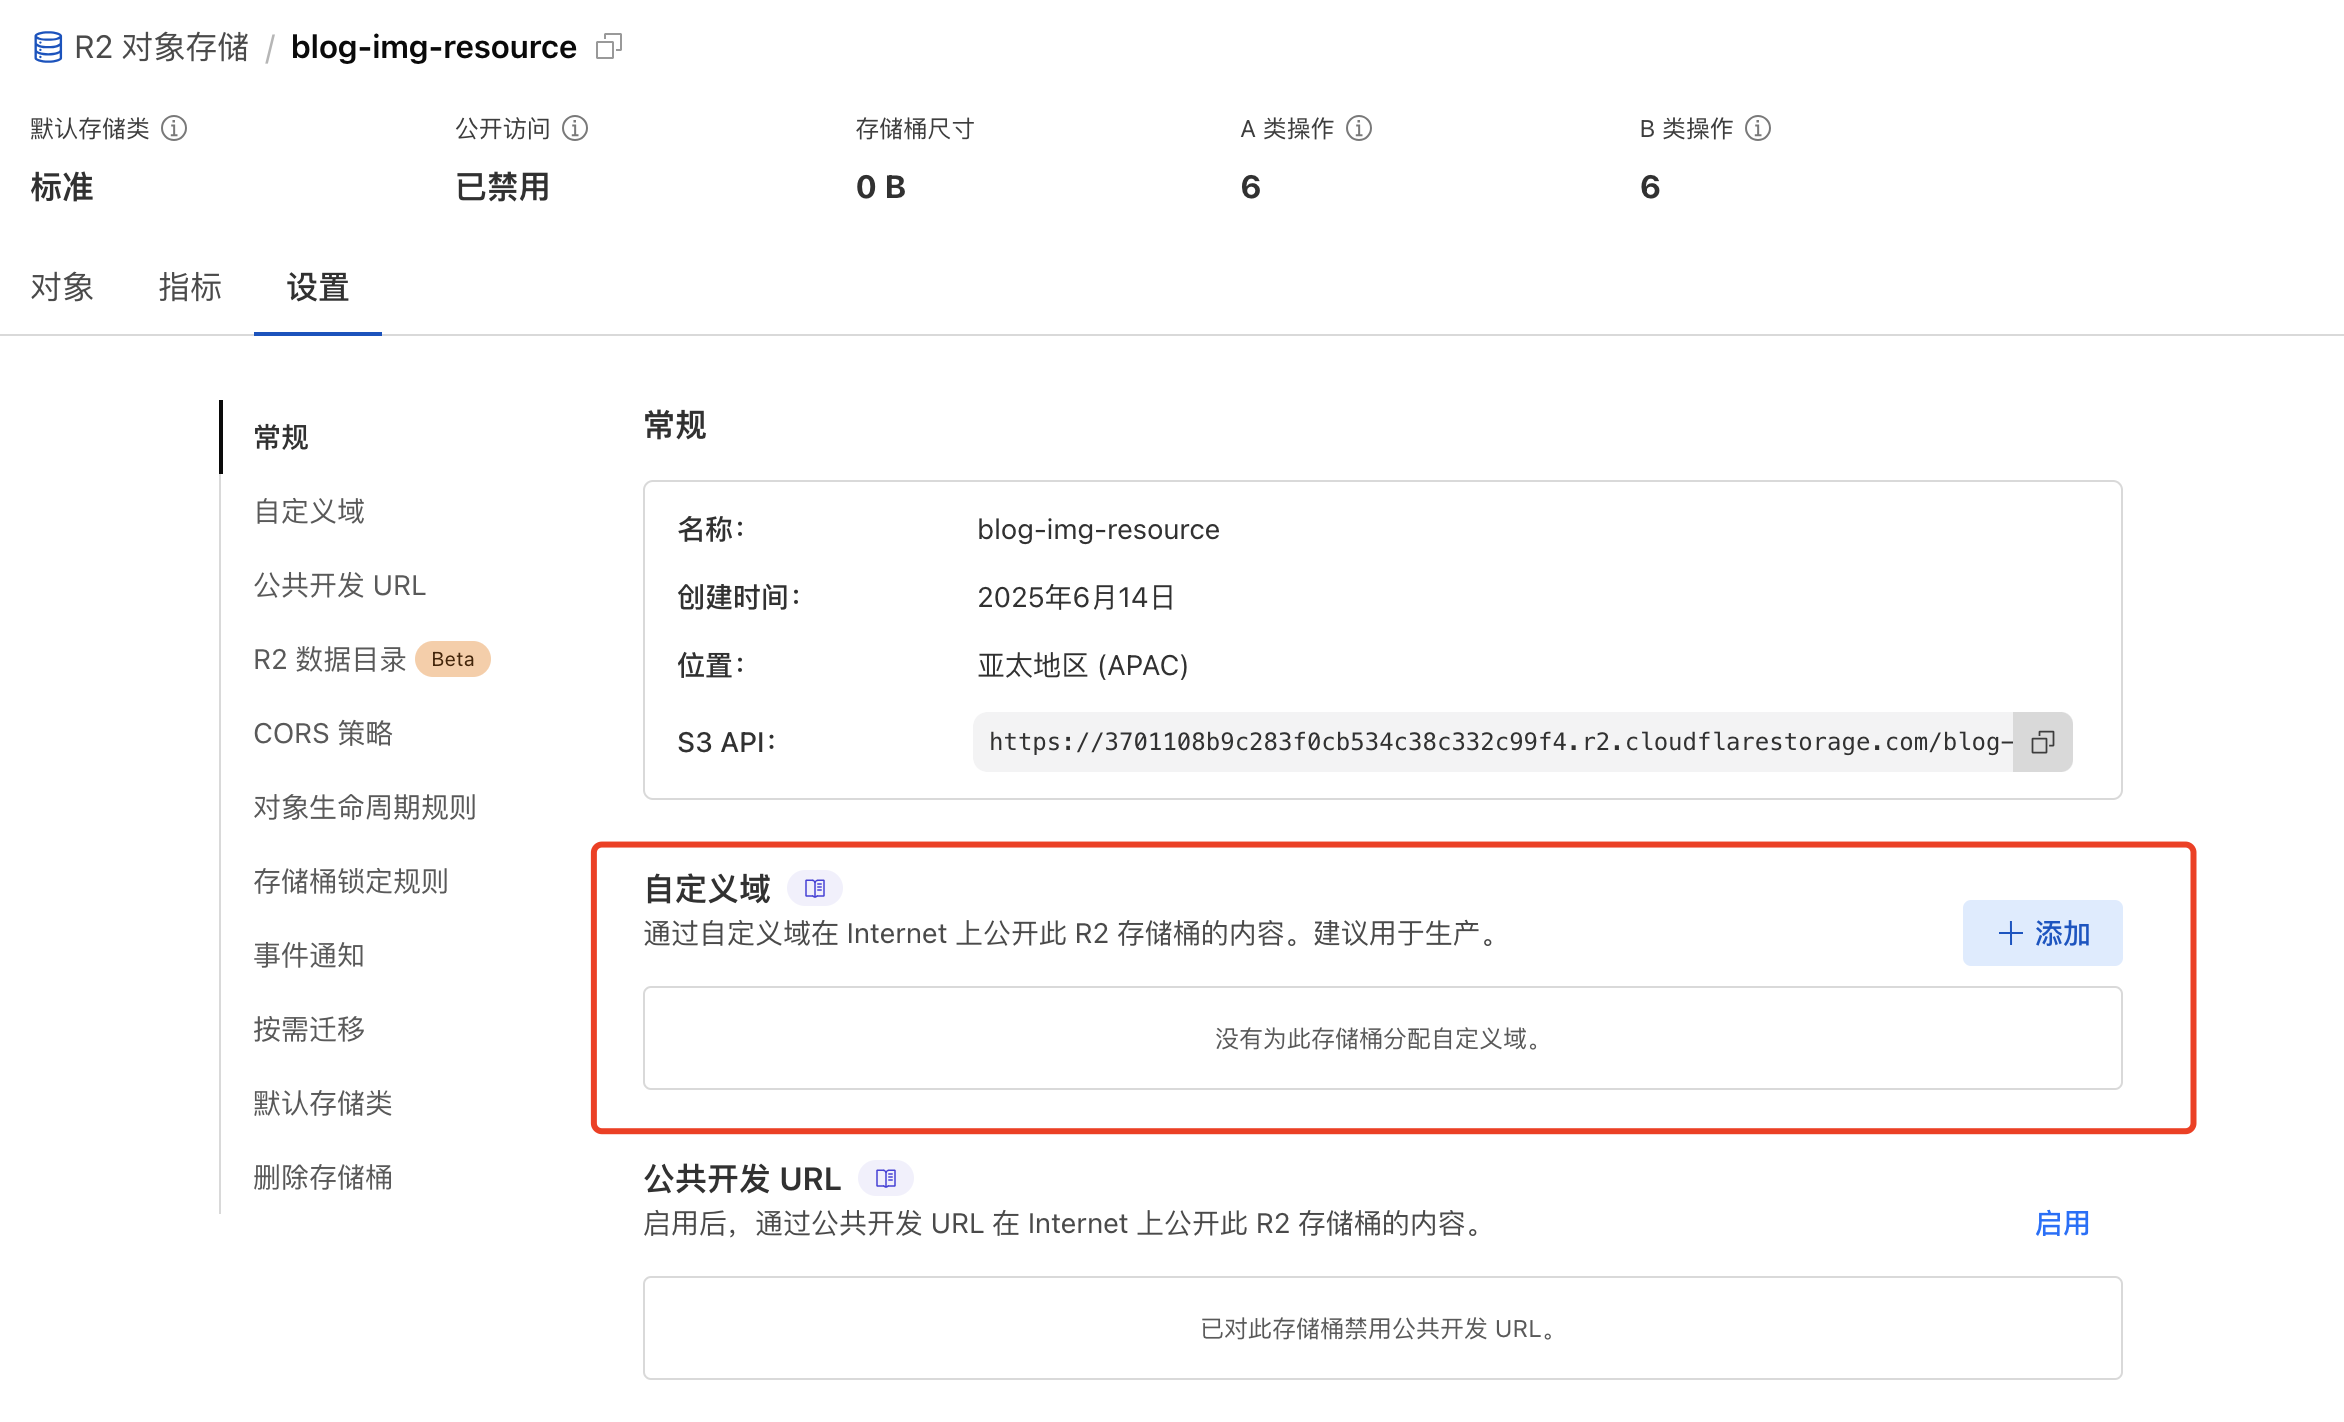Click the blog-img-resource breadcrumb title

[x=434, y=47]
